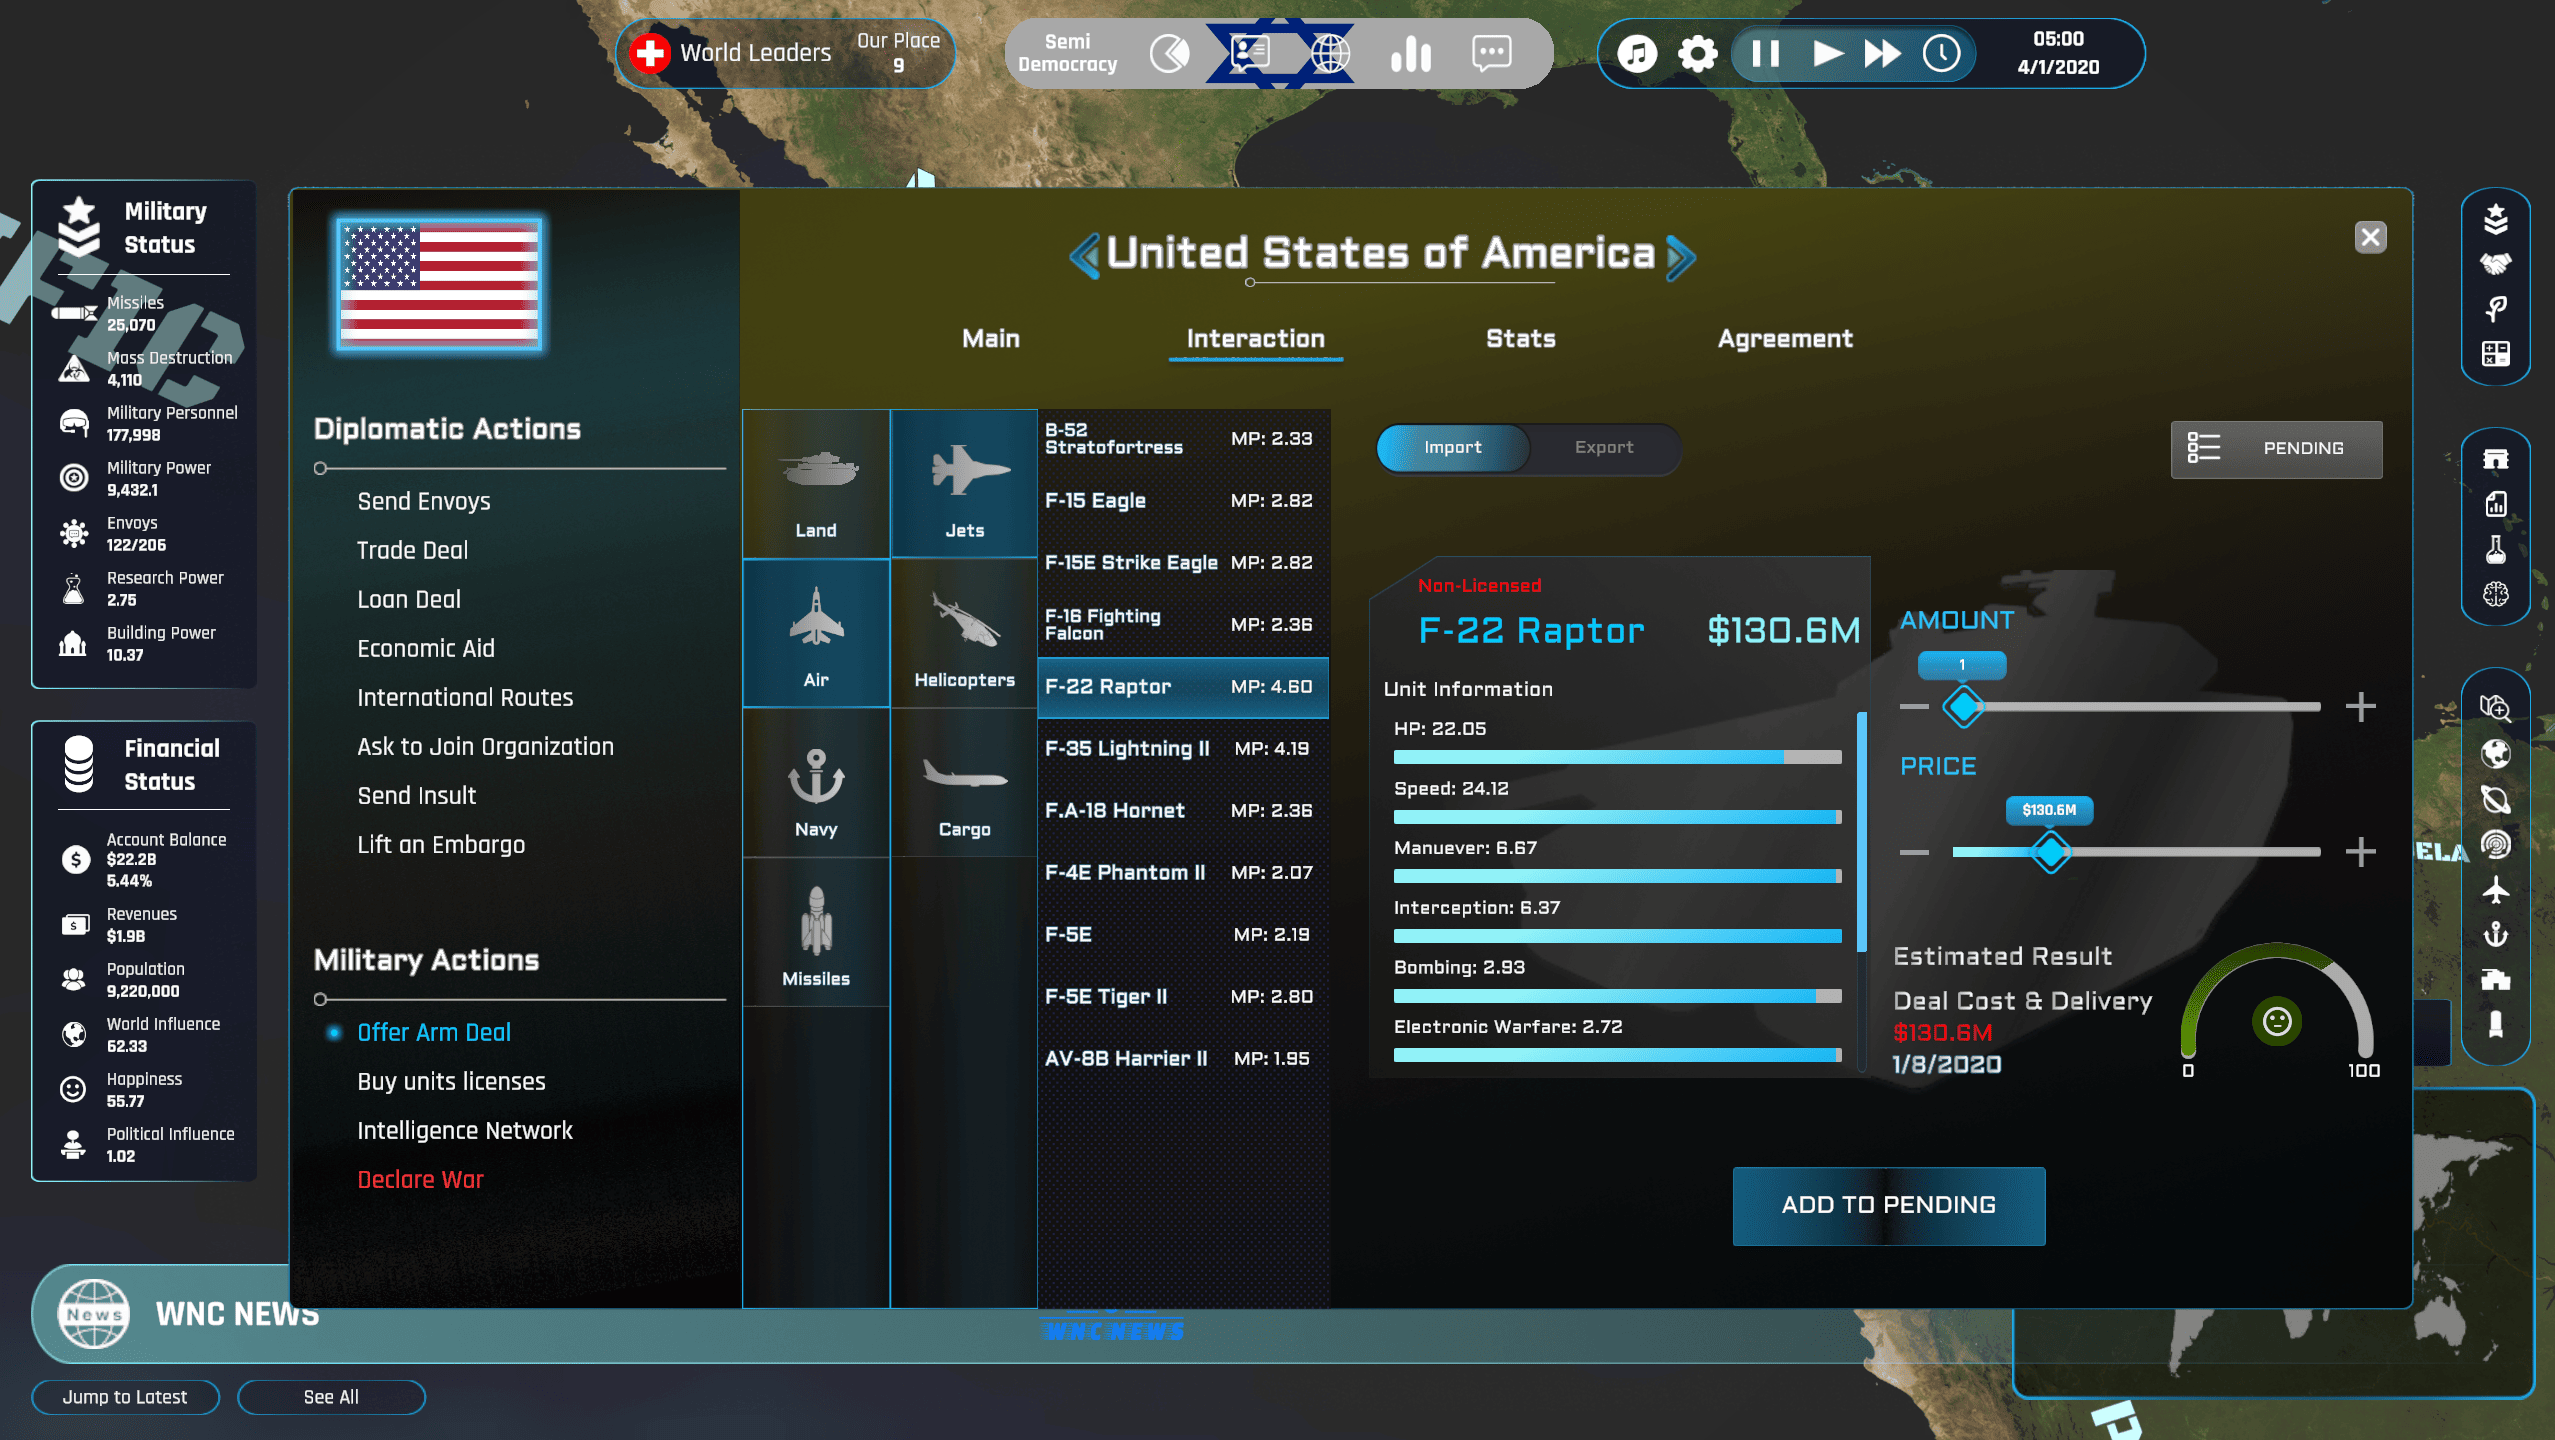Open the bar chart statistics icon
Image resolution: width=2555 pixels, height=1440 pixels.
[x=1411, y=53]
